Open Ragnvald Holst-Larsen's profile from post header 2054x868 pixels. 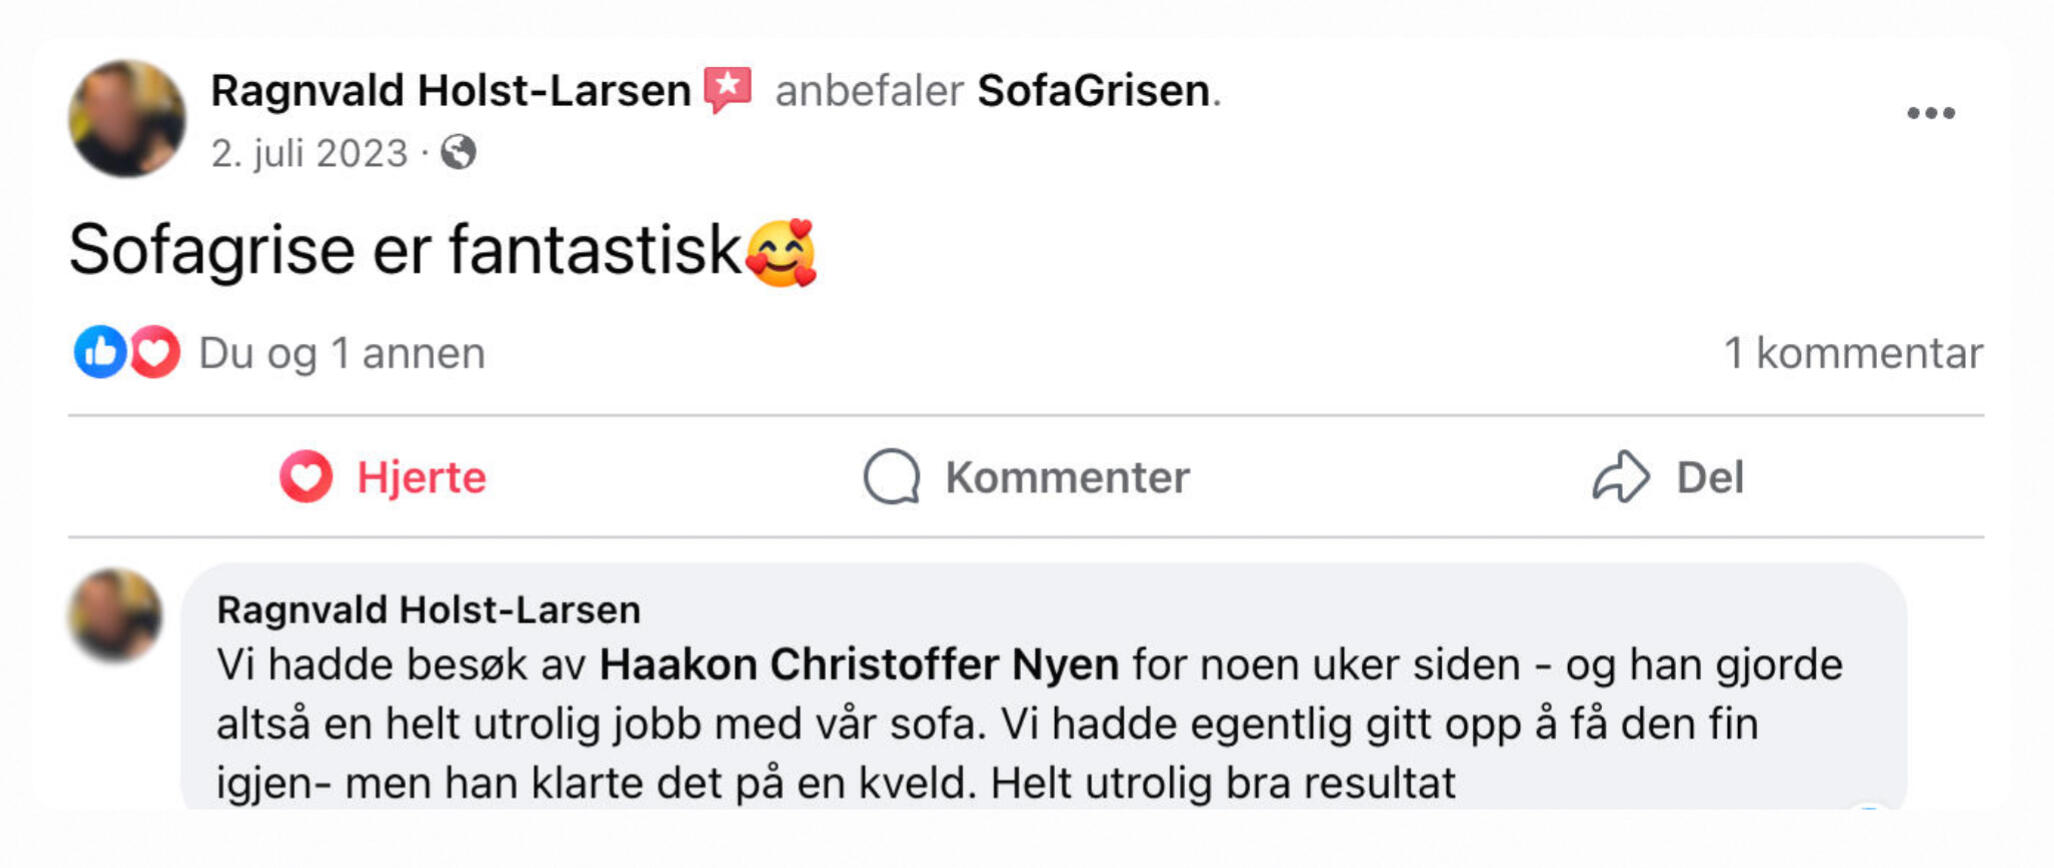(451, 91)
